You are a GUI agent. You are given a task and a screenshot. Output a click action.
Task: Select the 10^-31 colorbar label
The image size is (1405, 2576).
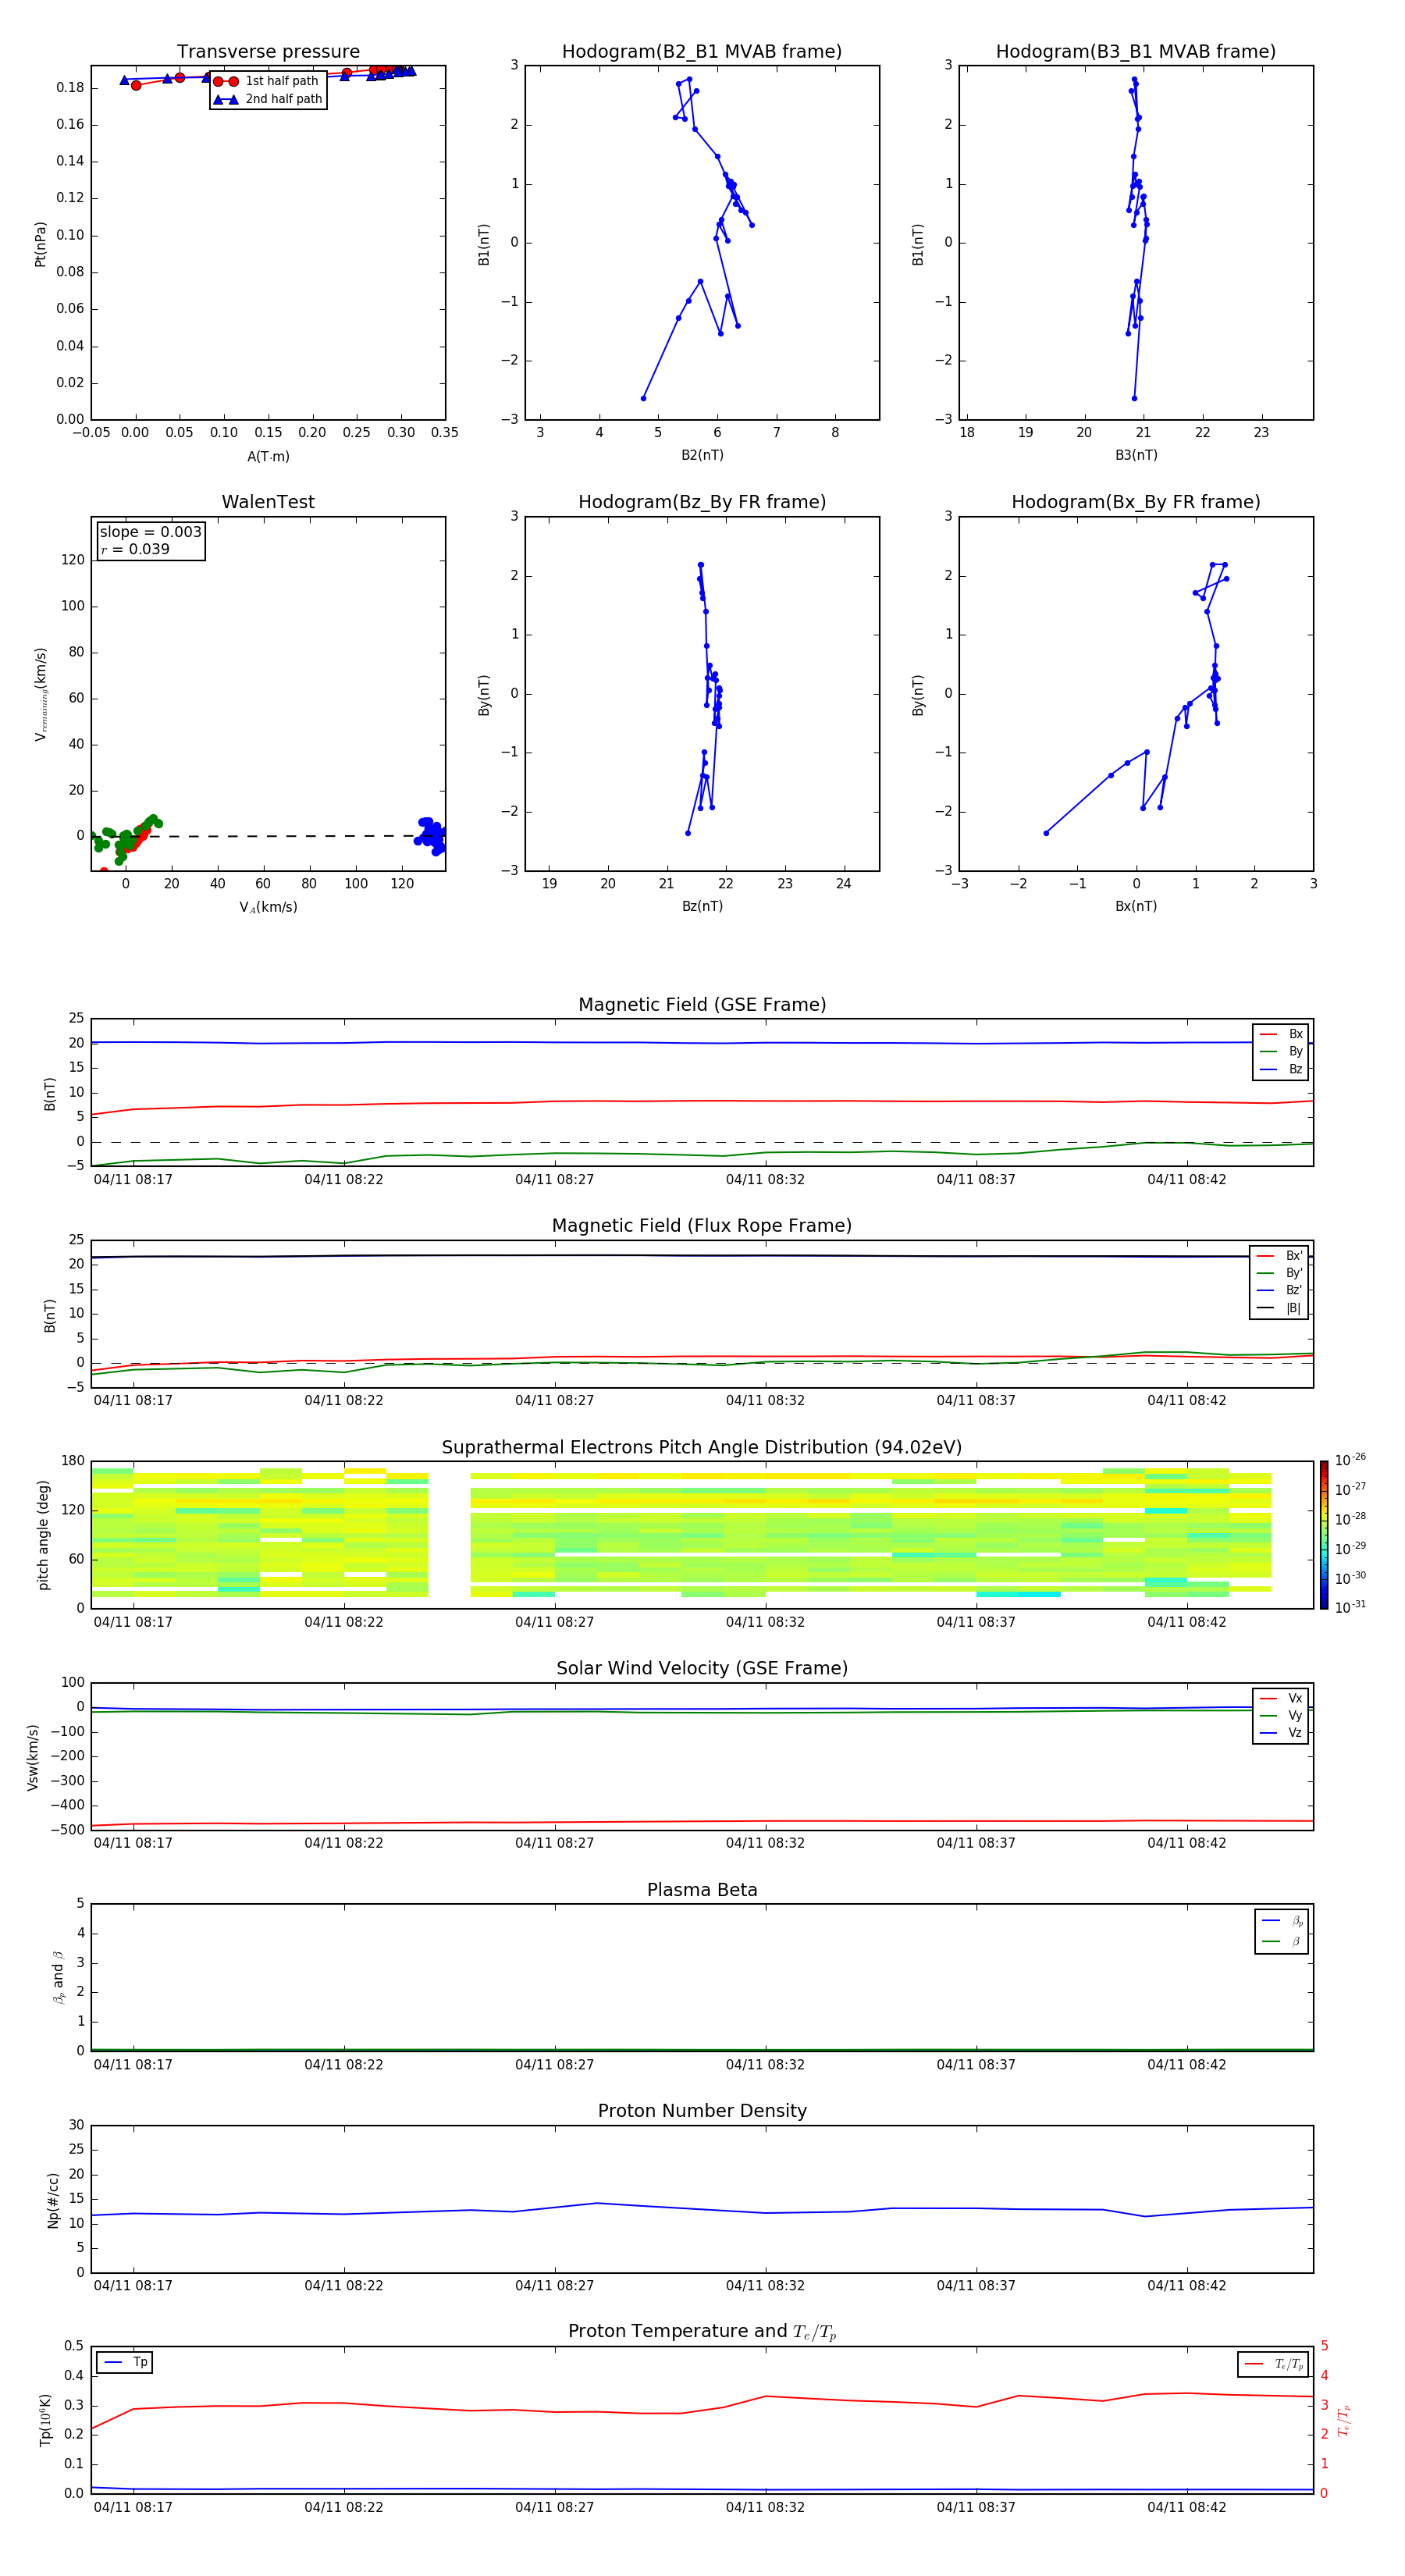(1350, 1607)
